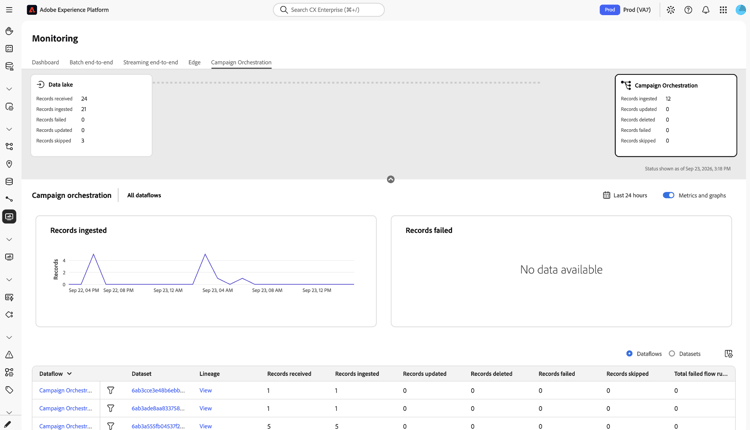Click View lineage in the 6ab3cce3e48b6ebb row

(x=206, y=390)
